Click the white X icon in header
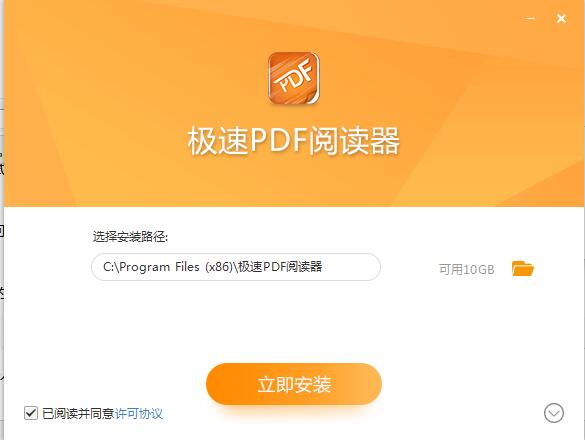 click(561, 18)
